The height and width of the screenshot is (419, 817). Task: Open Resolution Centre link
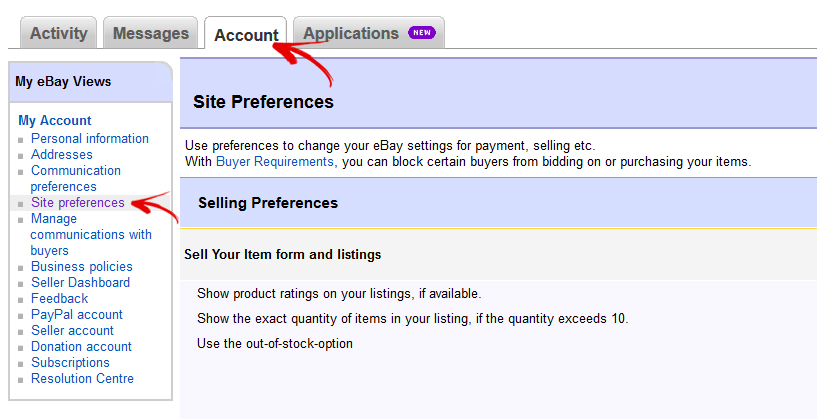point(82,378)
